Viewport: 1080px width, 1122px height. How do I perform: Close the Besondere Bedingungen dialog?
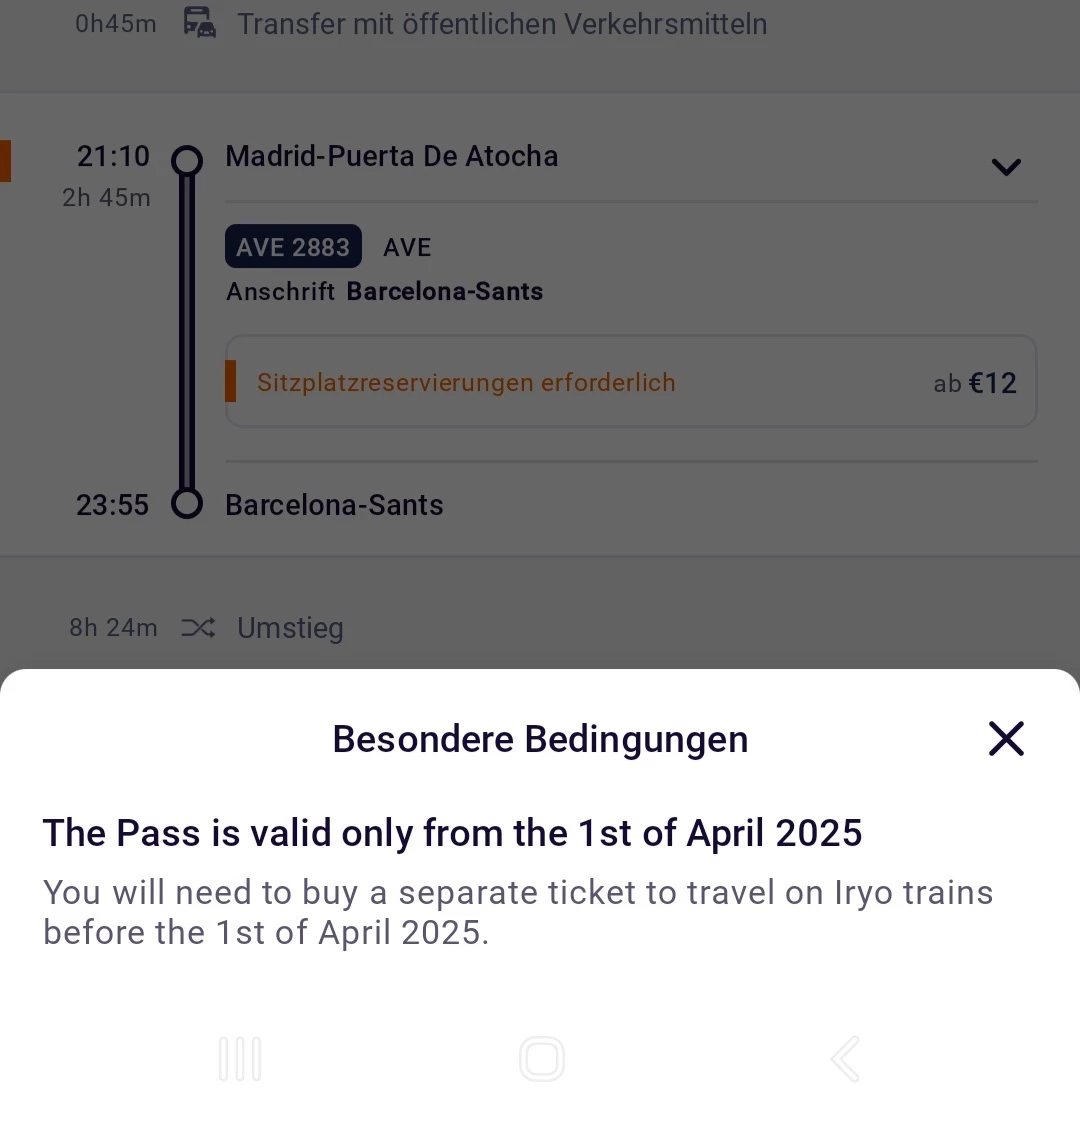click(x=1006, y=738)
